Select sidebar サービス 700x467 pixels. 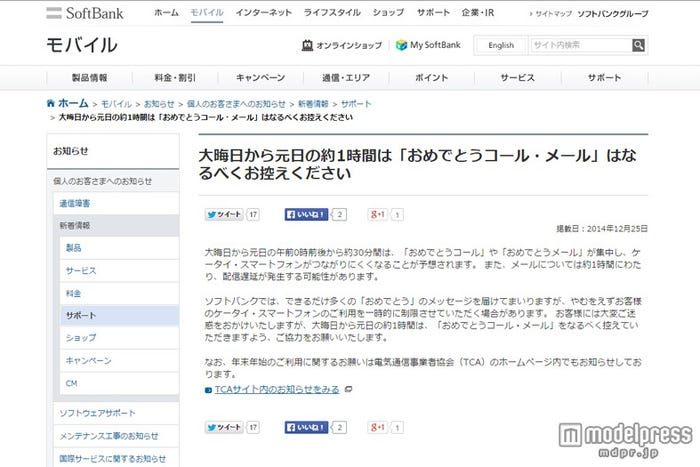[x=119, y=271]
